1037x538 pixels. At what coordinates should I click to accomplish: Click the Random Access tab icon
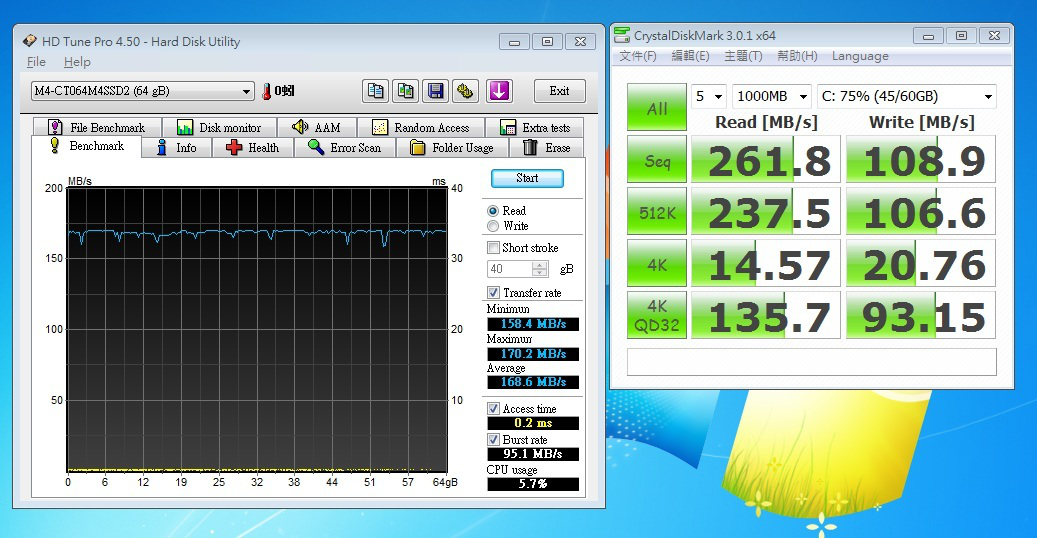pos(380,127)
